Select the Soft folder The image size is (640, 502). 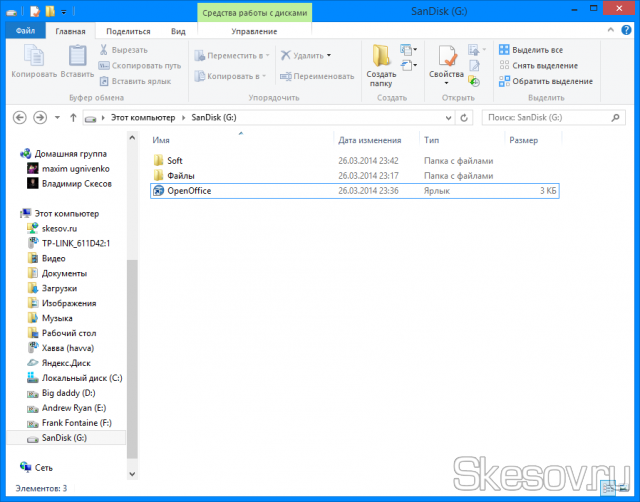(x=175, y=160)
